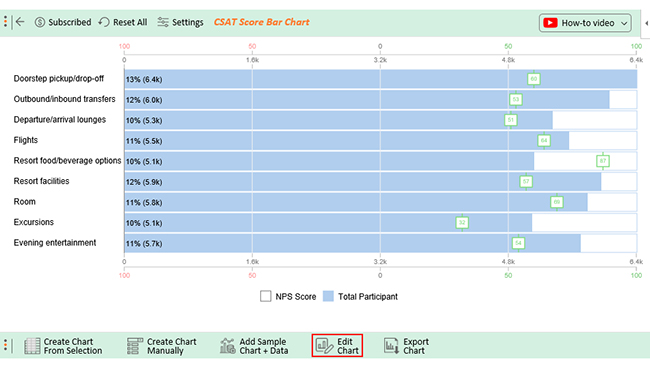Click the score marker on the Room bar
650x368 pixels.
coord(557,202)
